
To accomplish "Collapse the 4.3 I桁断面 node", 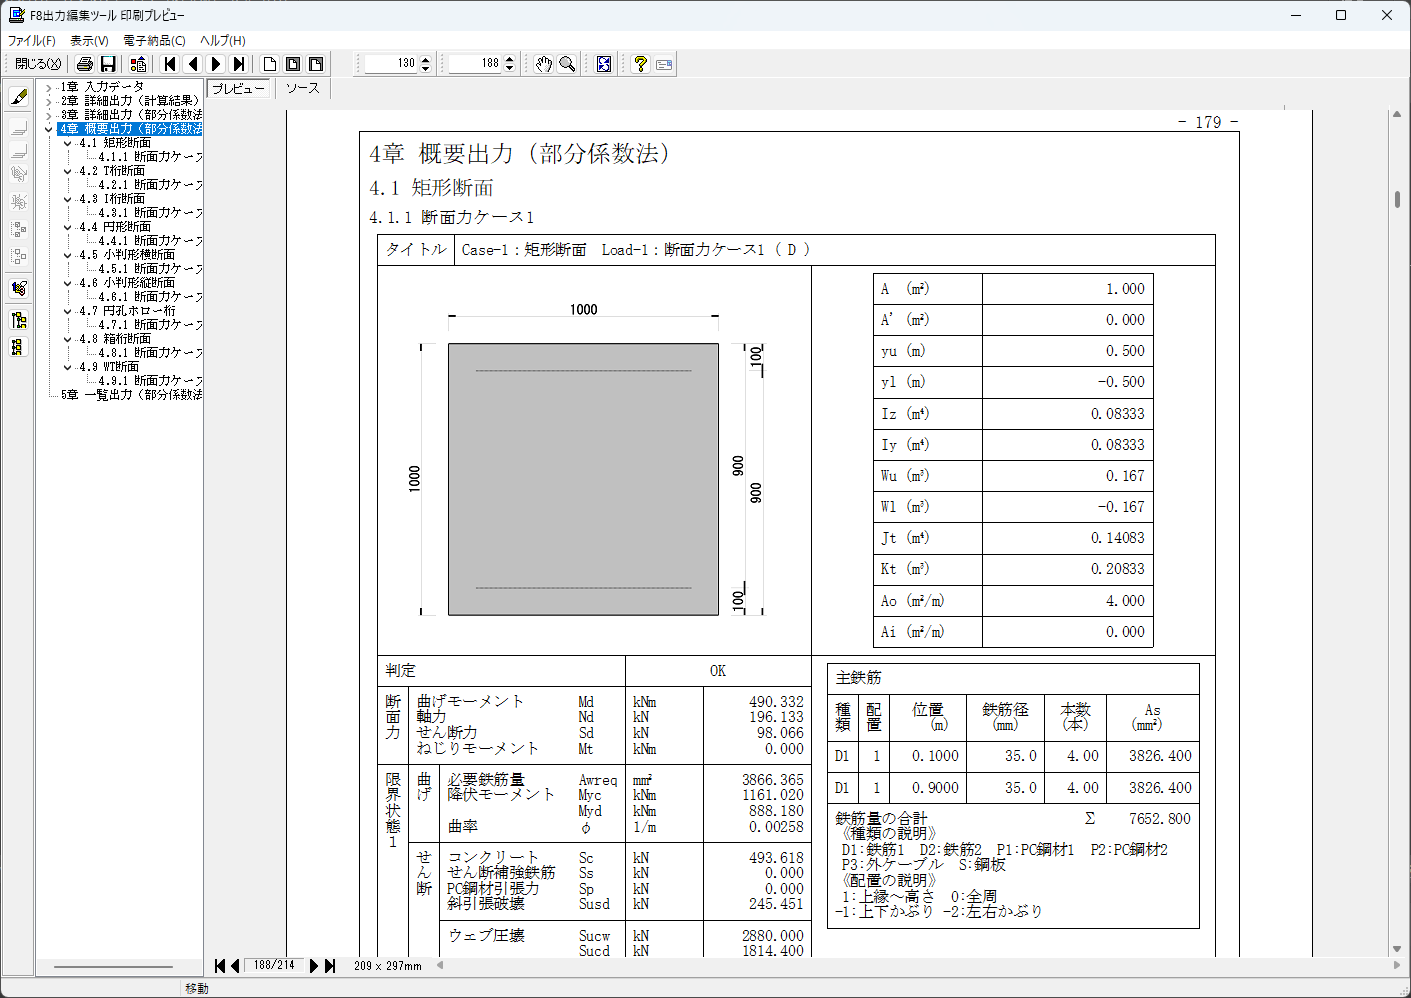I will (68, 199).
